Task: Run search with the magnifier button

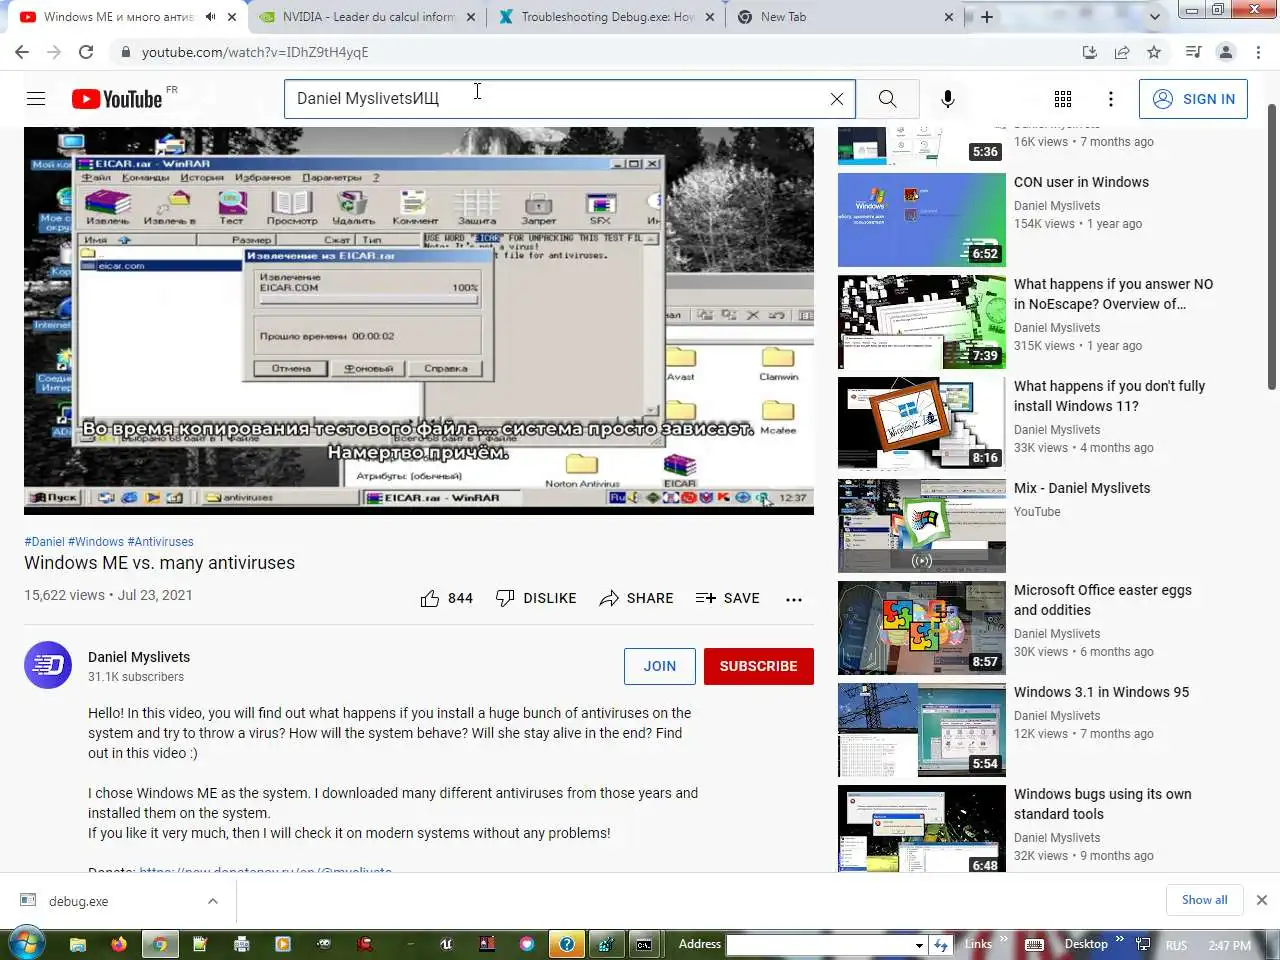Action: 887,99
